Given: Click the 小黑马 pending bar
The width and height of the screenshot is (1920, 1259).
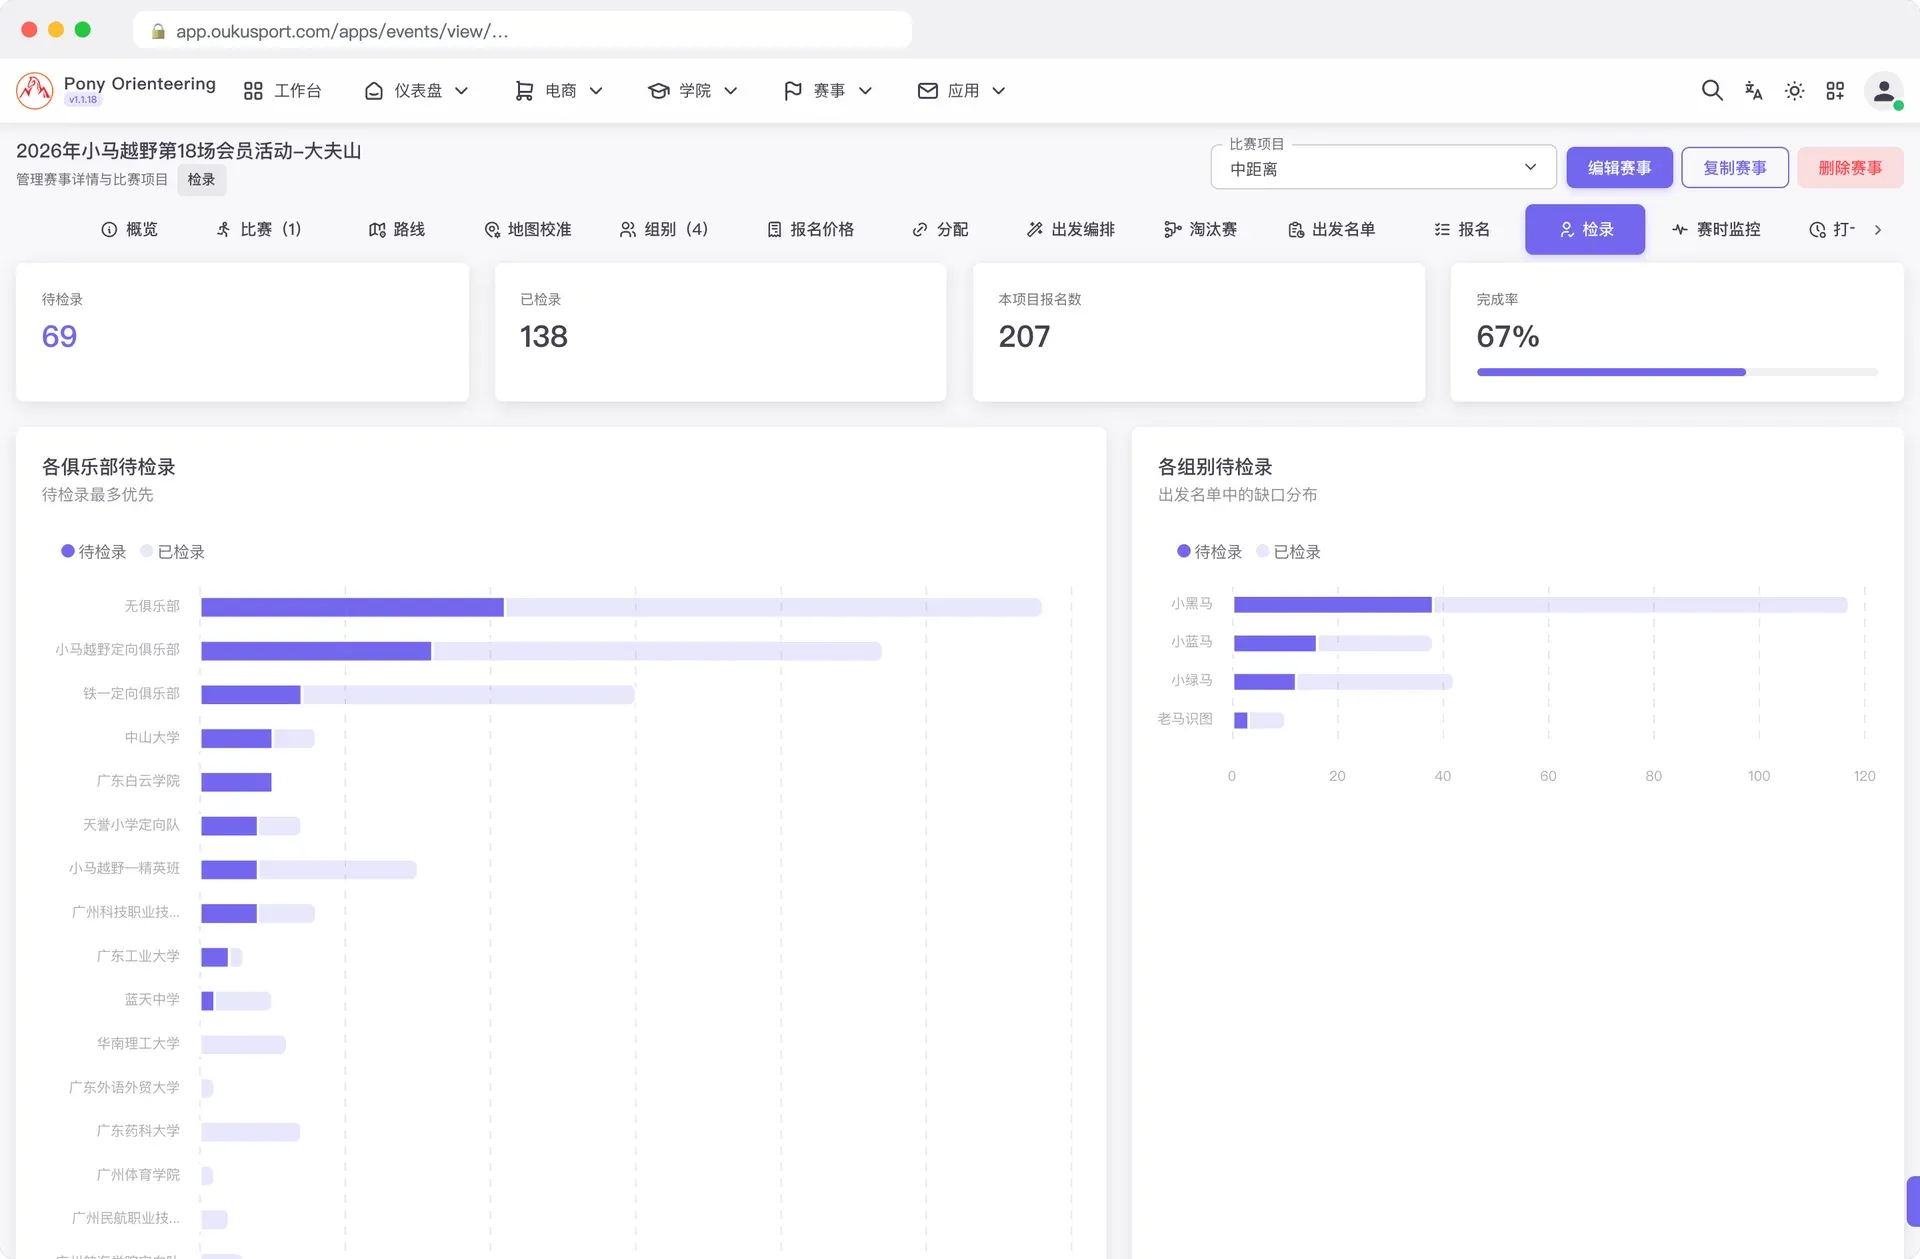Looking at the screenshot, I should point(1332,605).
